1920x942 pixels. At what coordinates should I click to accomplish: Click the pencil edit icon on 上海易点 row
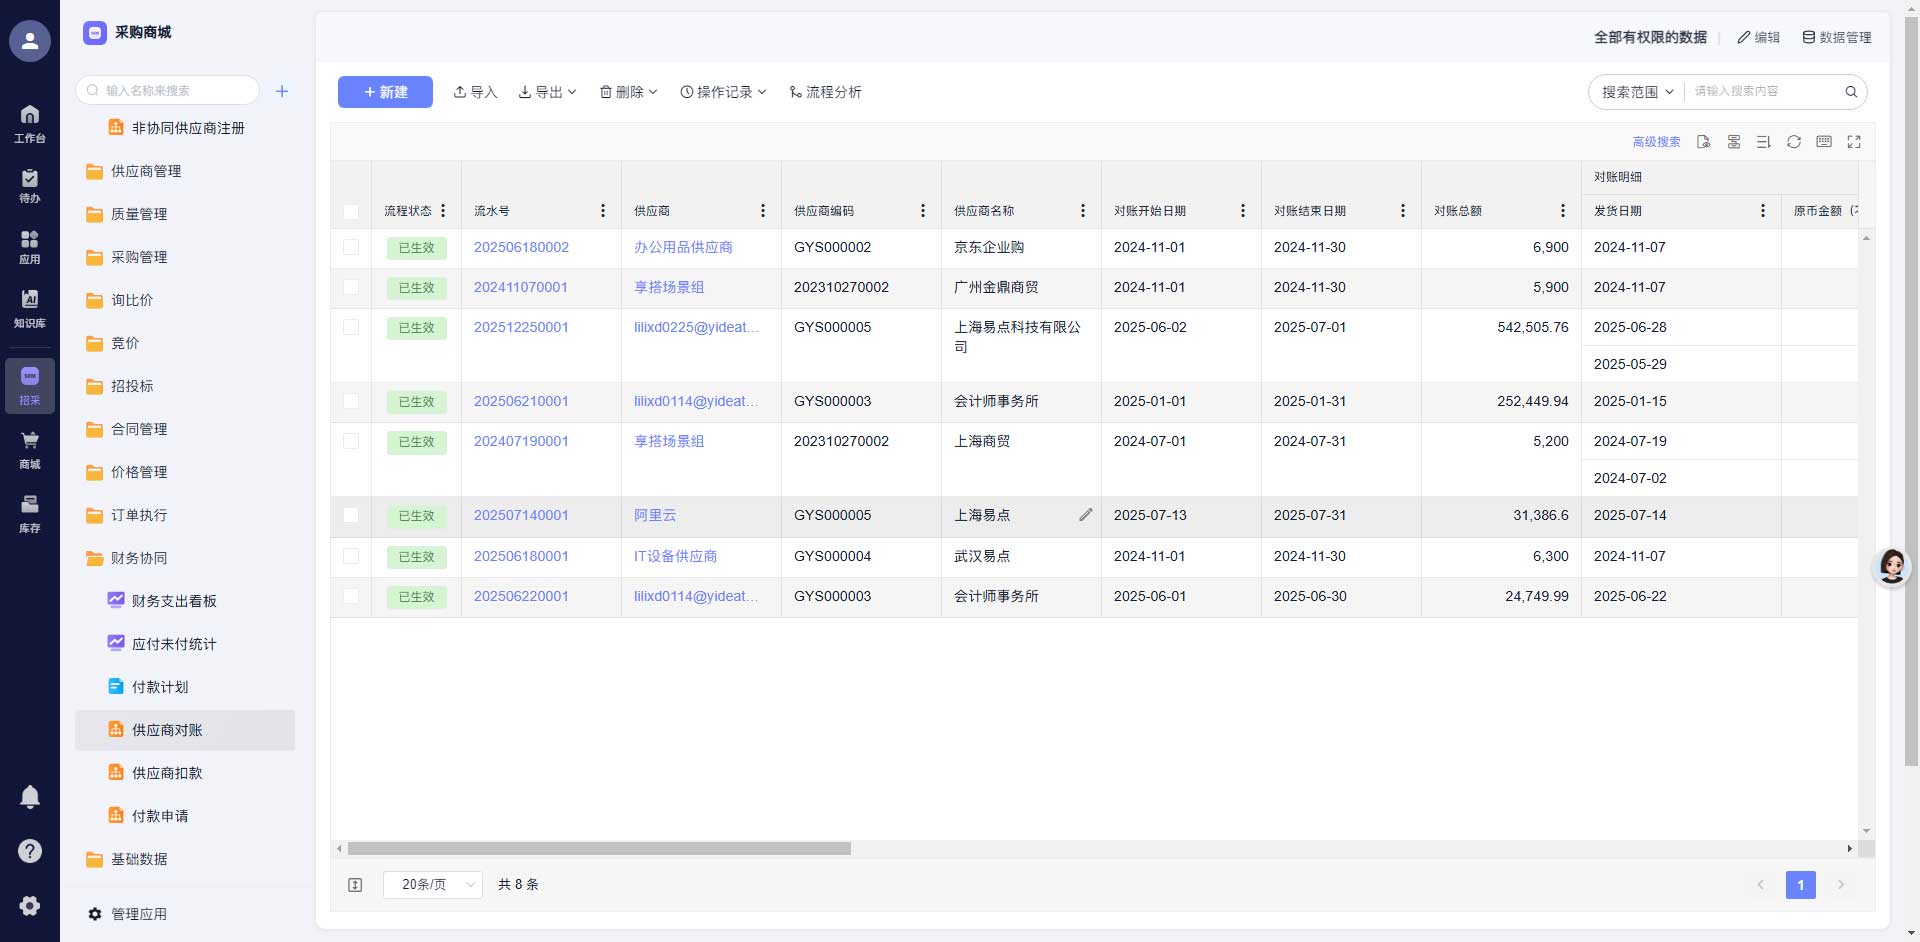pyautogui.click(x=1085, y=515)
